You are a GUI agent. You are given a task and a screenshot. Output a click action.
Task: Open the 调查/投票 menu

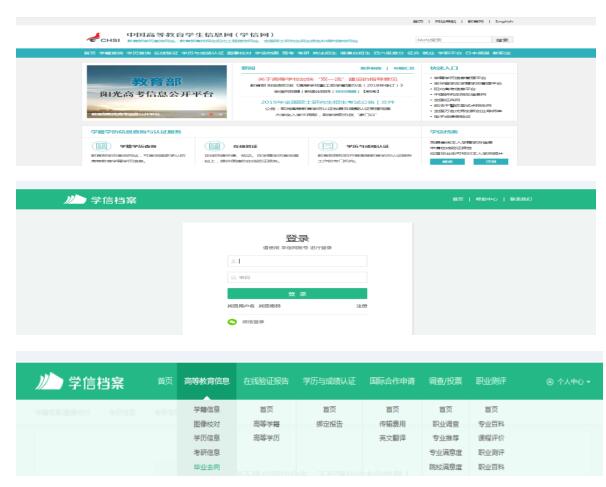445,381
